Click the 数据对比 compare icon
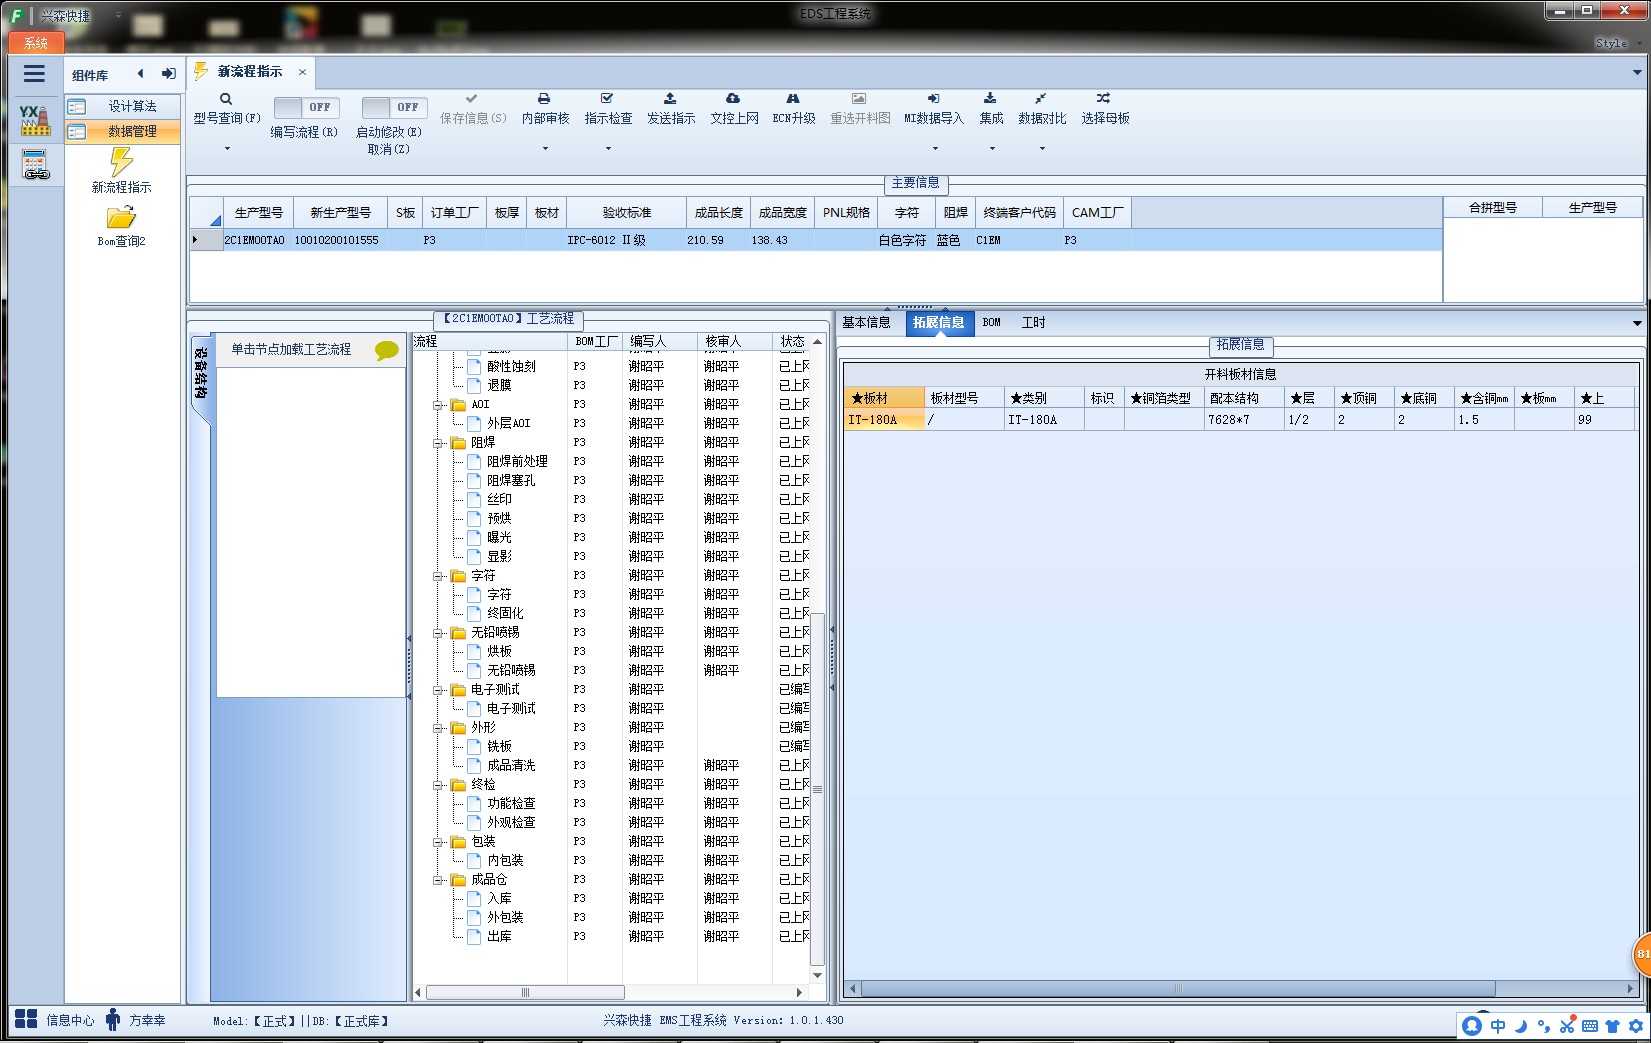The image size is (1651, 1043). [x=1041, y=98]
